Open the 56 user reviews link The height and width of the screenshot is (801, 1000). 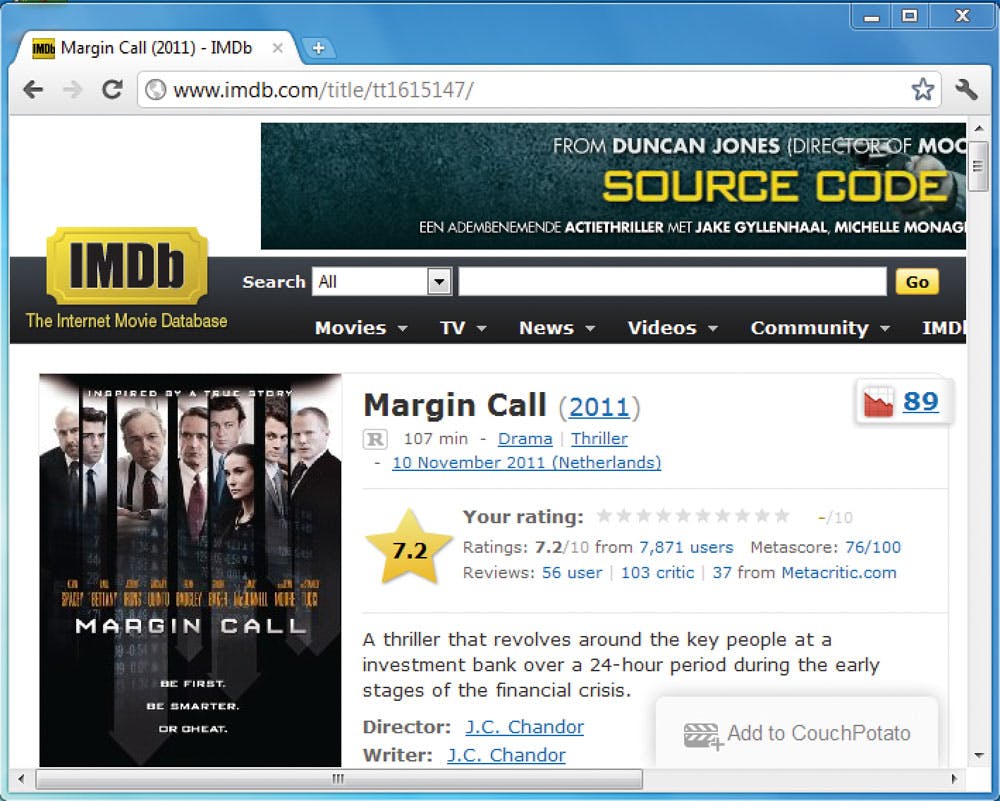pyautogui.click(x=571, y=573)
